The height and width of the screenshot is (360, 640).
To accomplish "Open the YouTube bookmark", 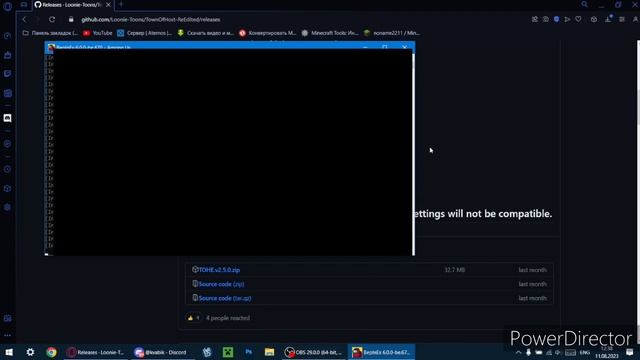I will [98, 33].
